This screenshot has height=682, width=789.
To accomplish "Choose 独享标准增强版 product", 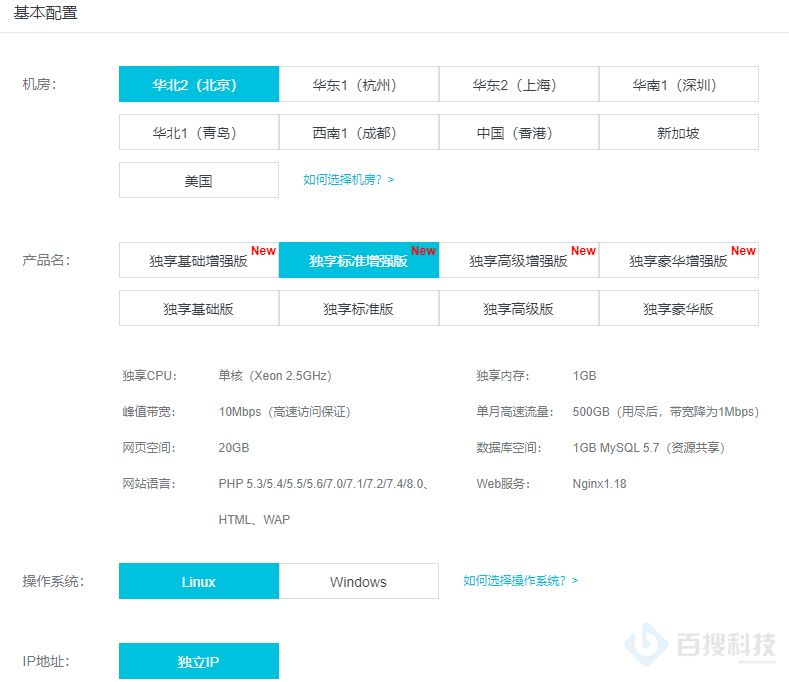I will pos(359,260).
